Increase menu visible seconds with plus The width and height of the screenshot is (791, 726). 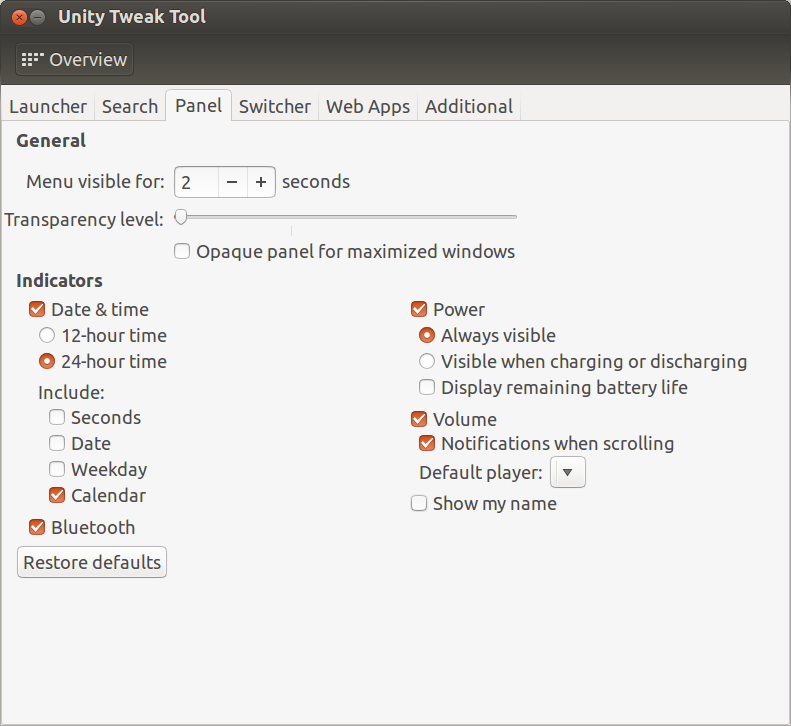coord(261,182)
